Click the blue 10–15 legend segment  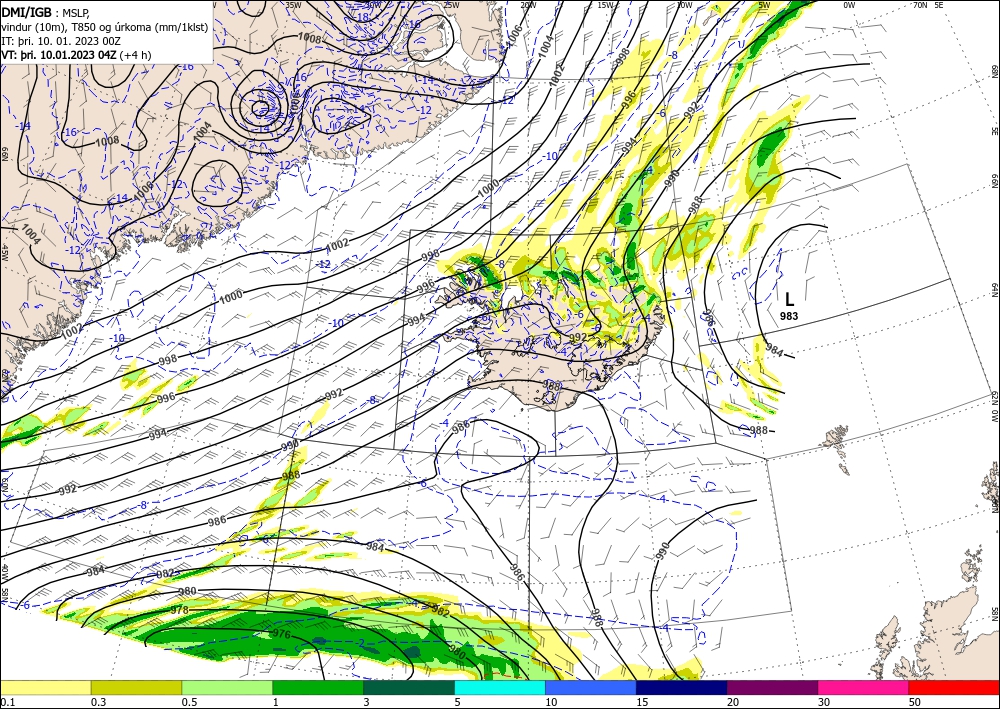pos(591,687)
